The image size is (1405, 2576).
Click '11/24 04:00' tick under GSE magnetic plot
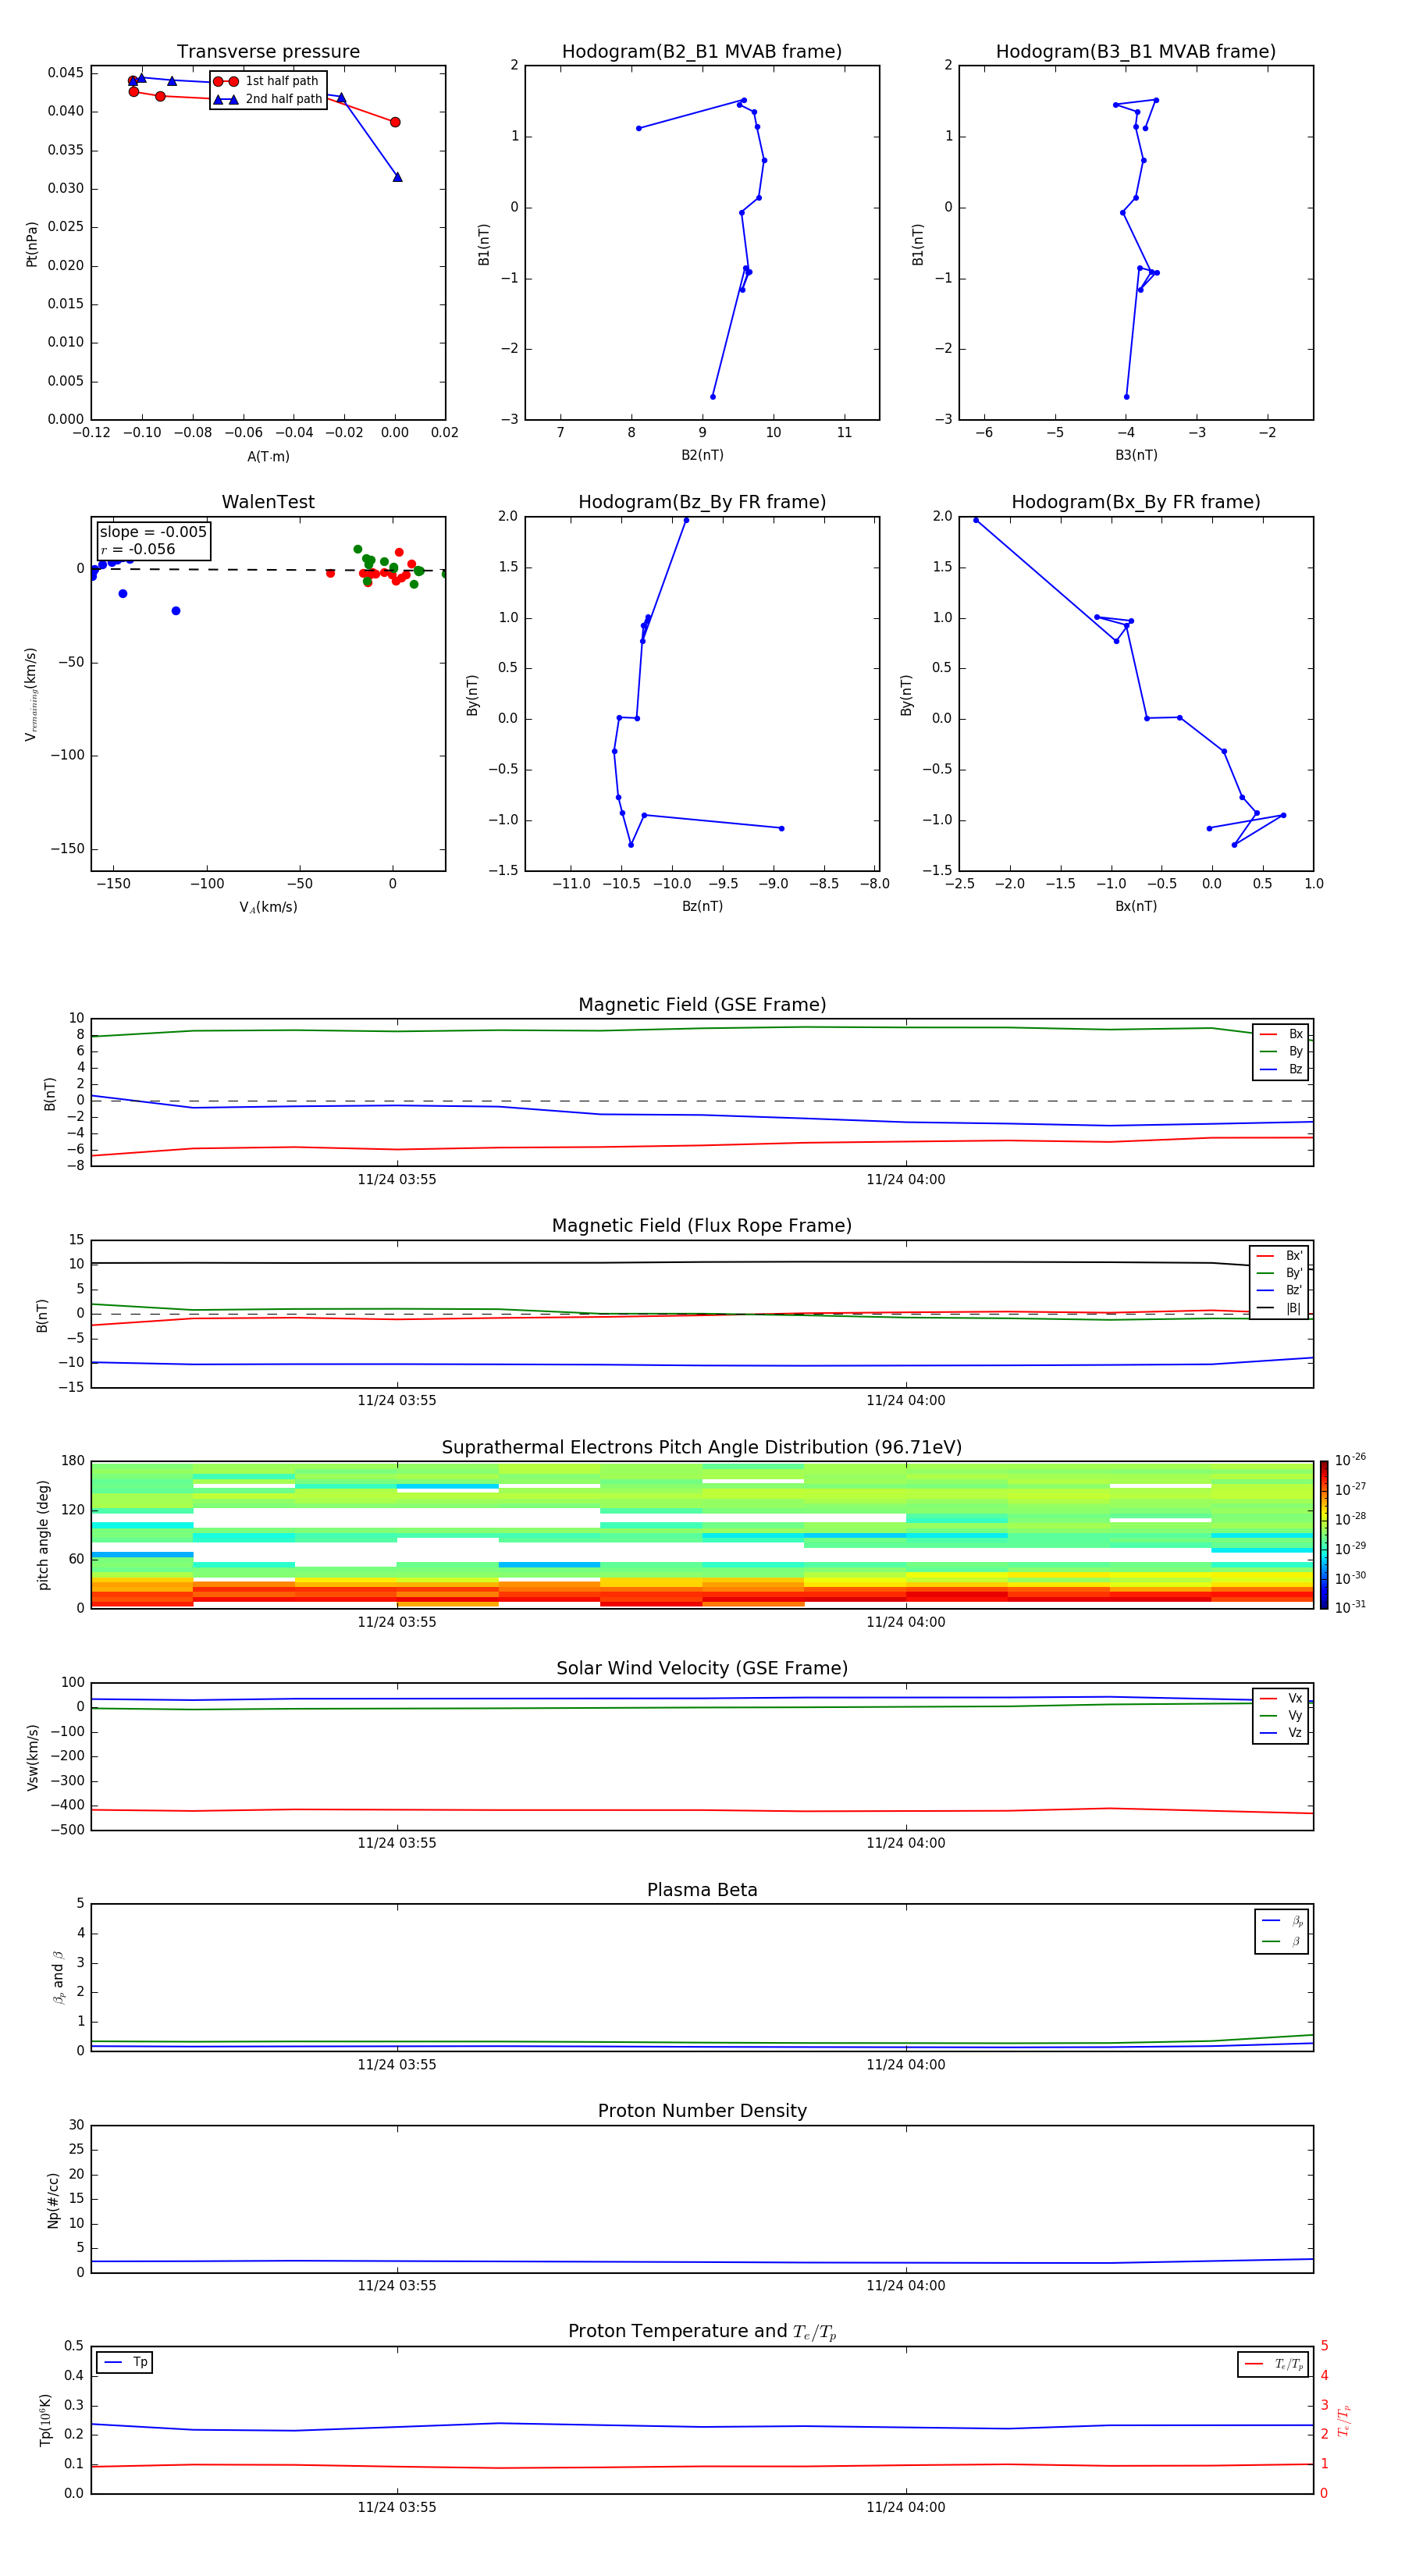coord(906,1179)
